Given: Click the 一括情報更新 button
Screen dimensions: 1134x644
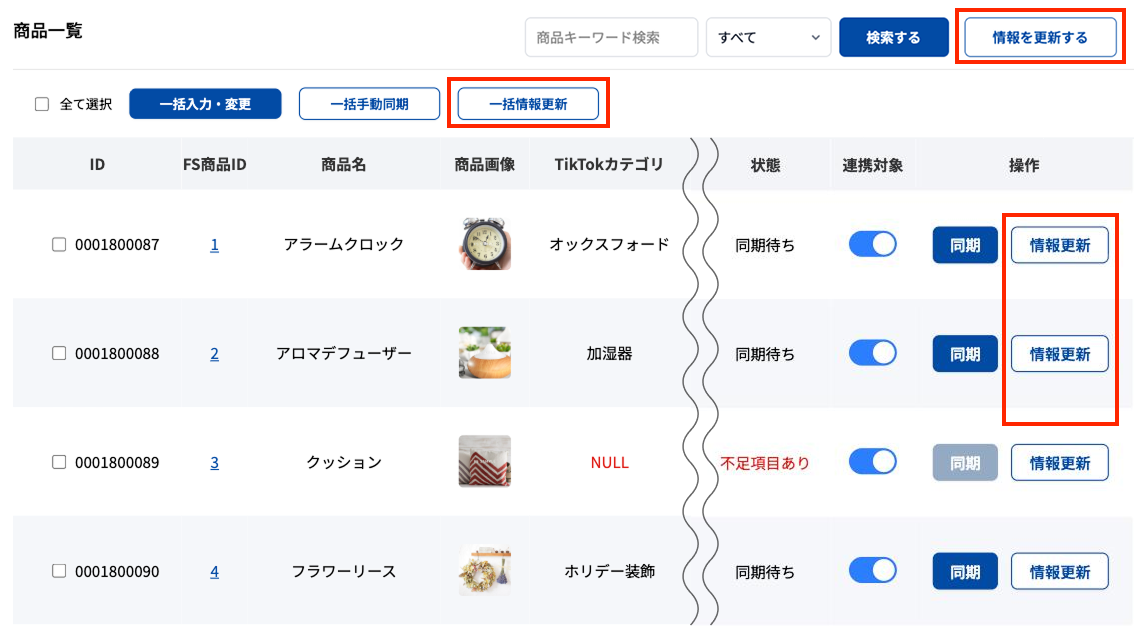Looking at the screenshot, I should pos(528,104).
